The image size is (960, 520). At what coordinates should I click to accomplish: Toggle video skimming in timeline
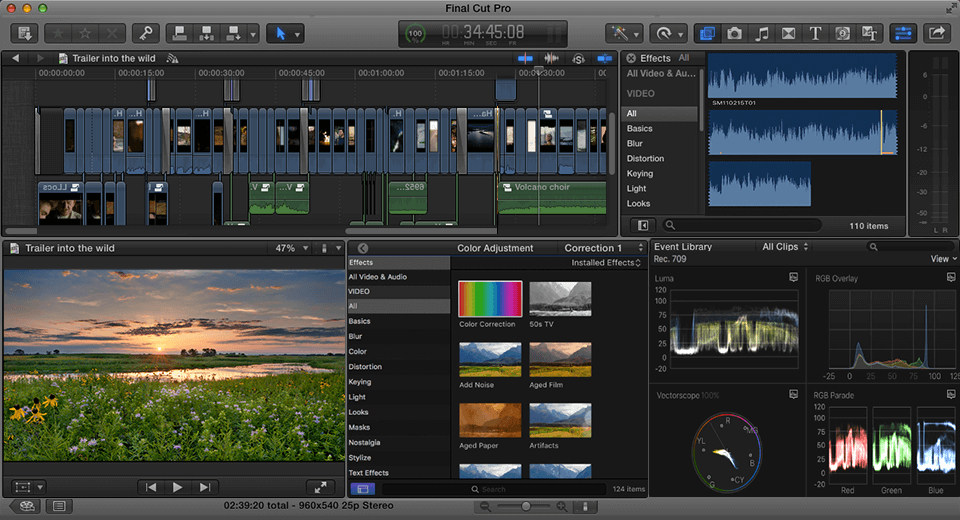pos(525,58)
